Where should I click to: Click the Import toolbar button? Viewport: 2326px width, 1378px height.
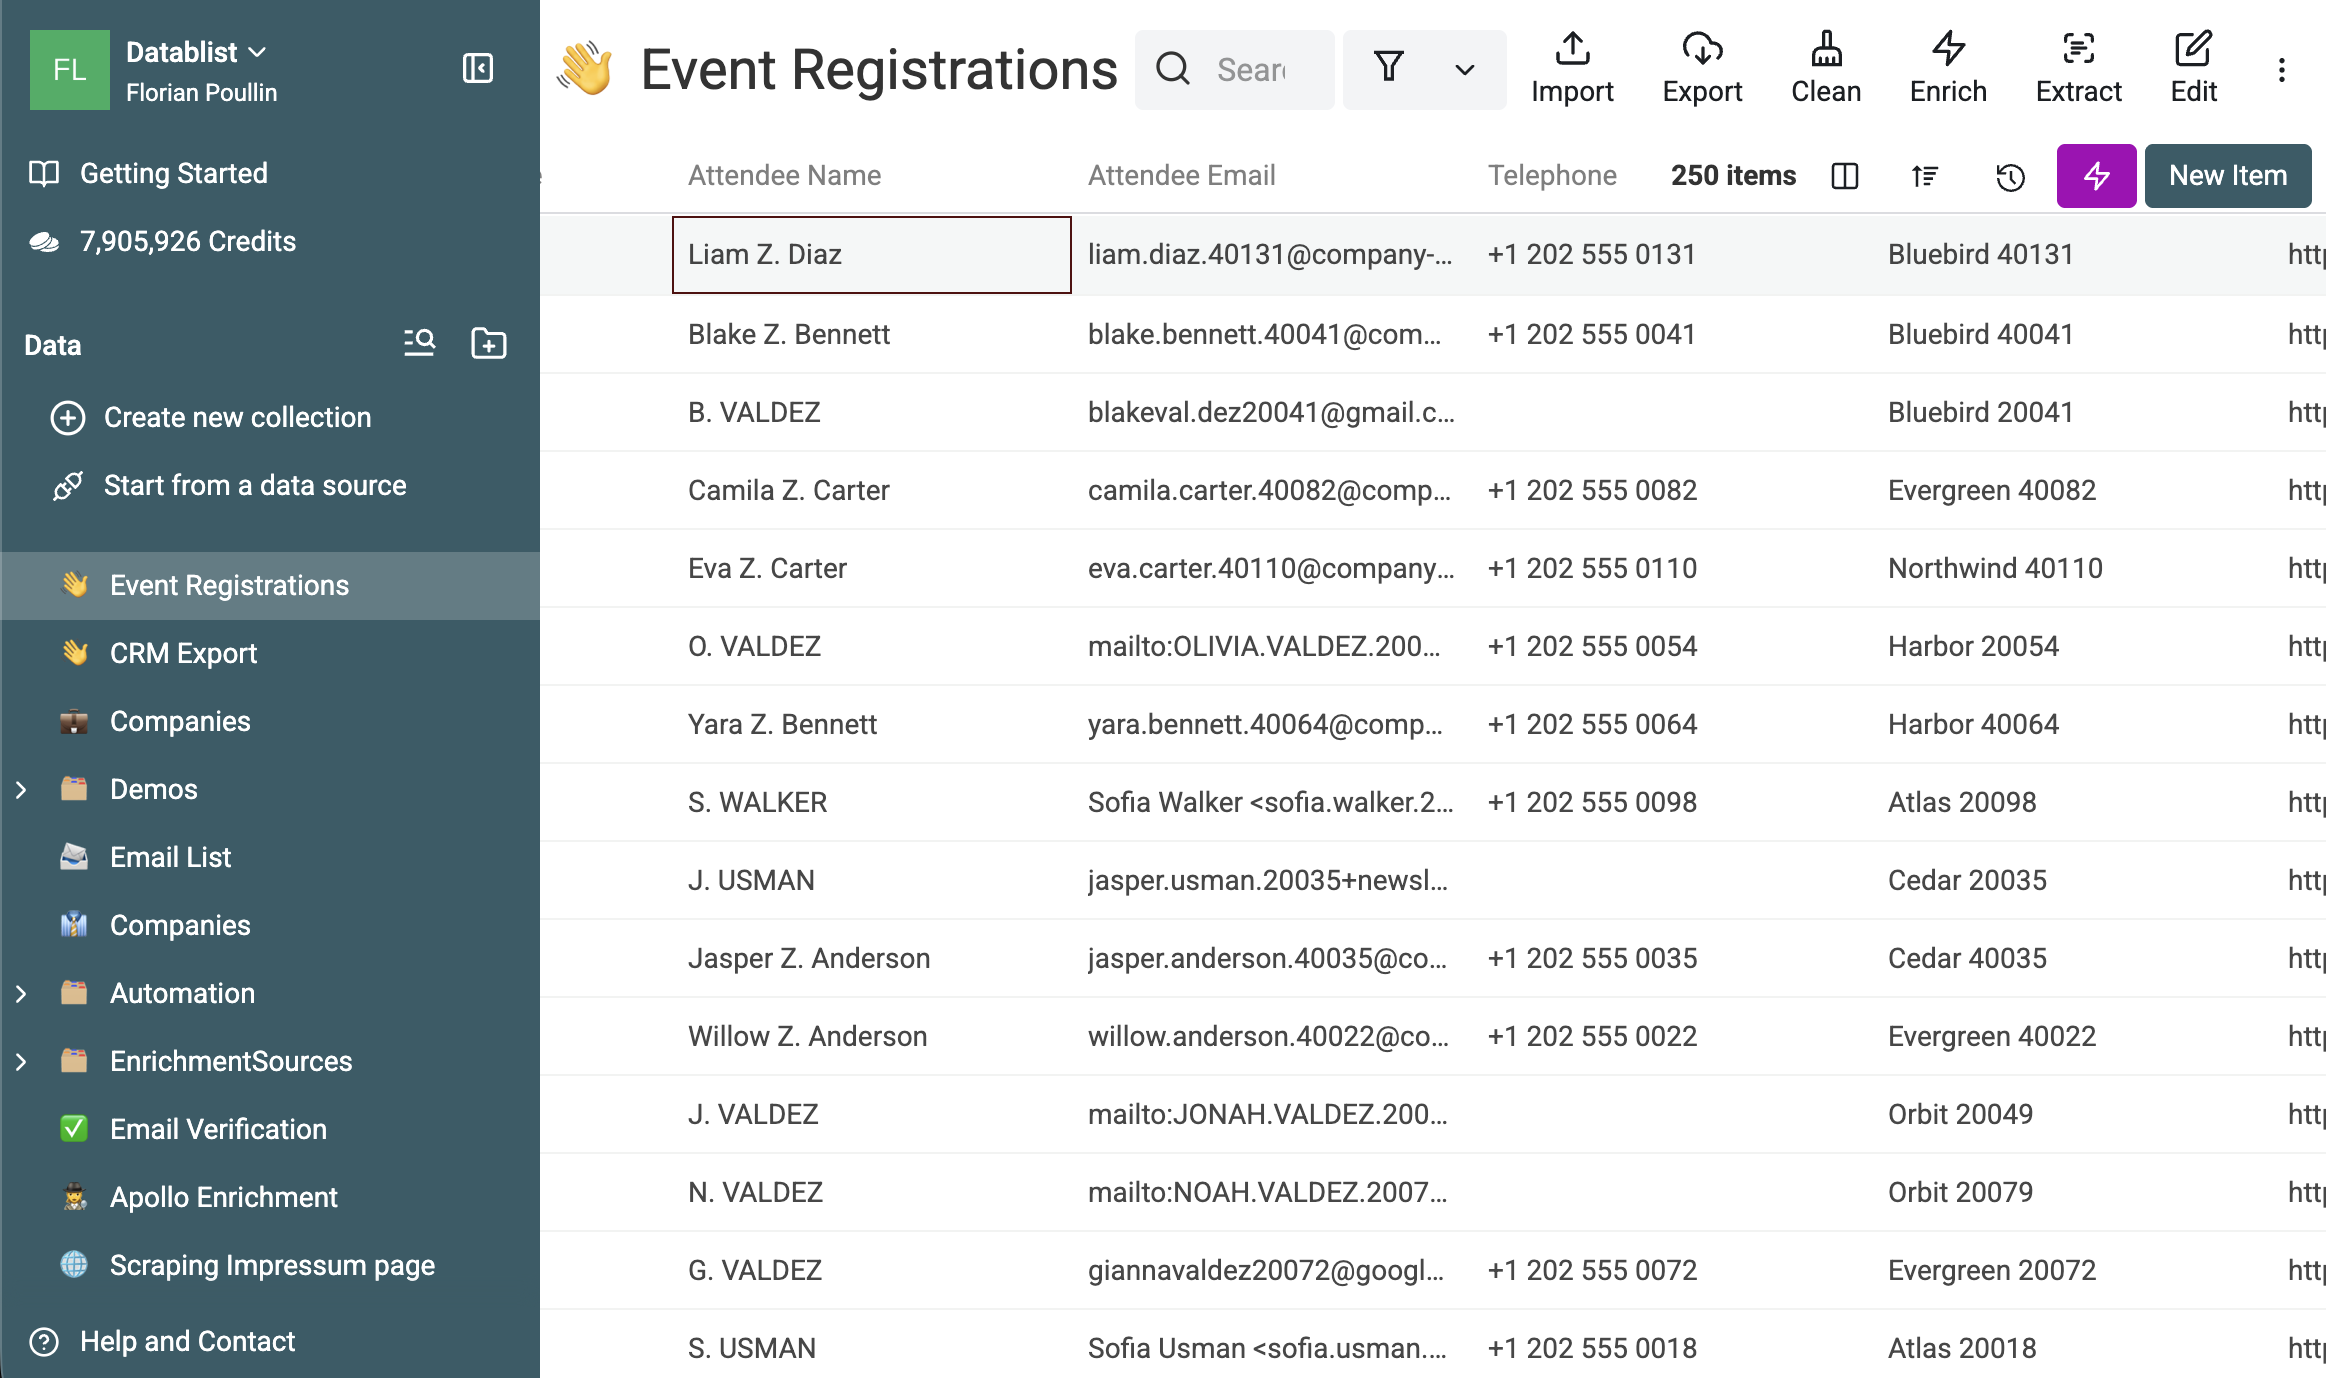(1572, 68)
